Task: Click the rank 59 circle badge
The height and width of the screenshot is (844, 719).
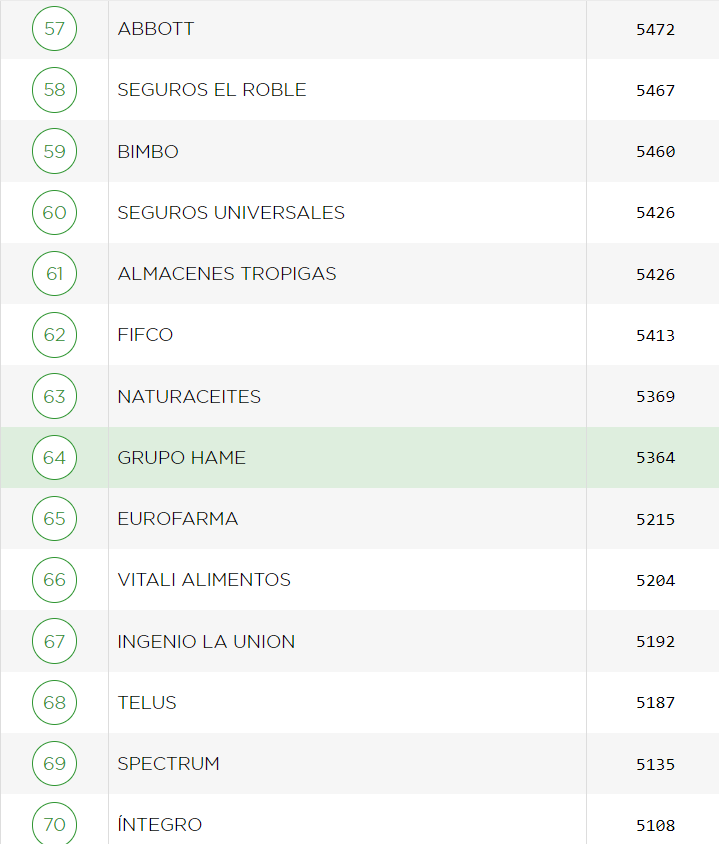Action: (54, 151)
